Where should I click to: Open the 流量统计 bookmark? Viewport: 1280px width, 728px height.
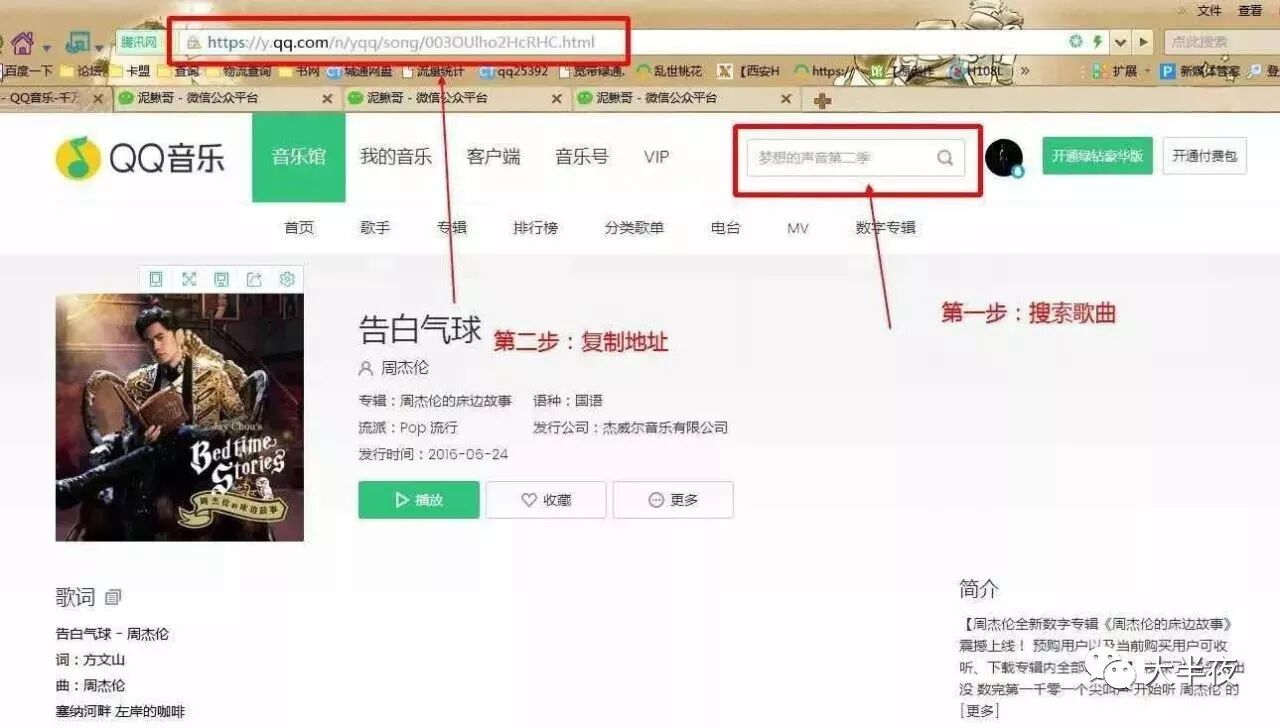tap(433, 71)
